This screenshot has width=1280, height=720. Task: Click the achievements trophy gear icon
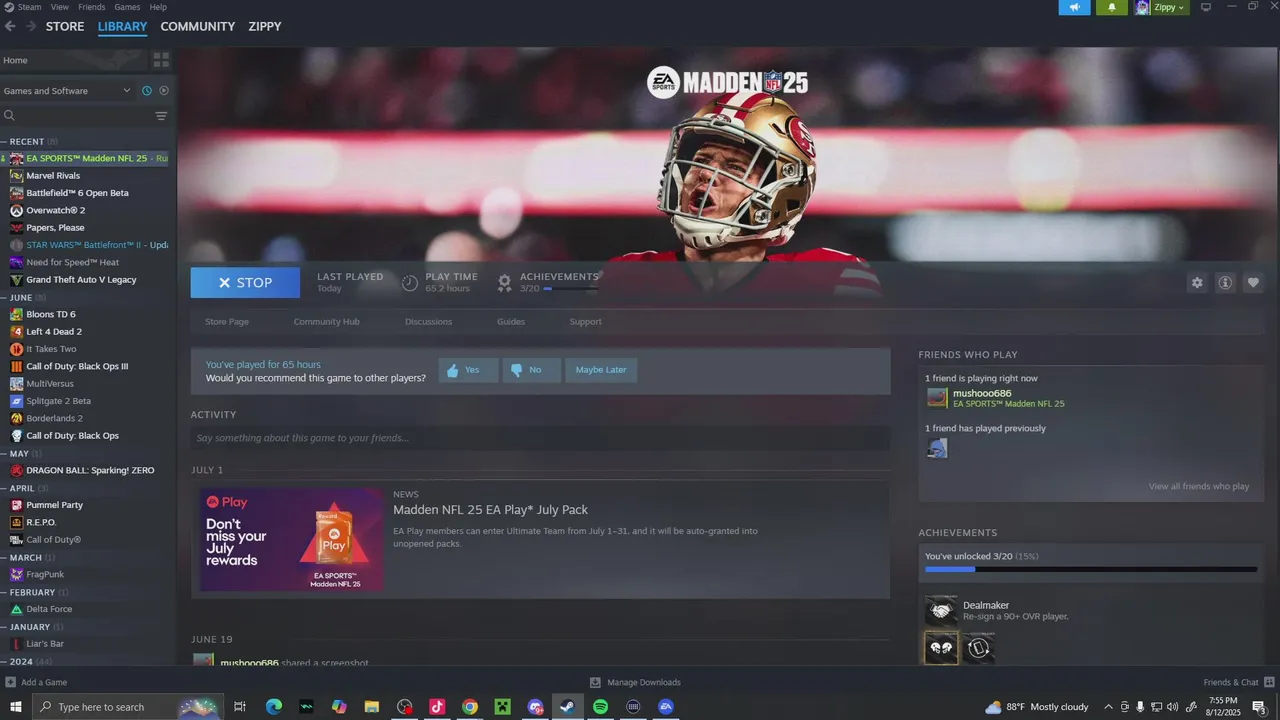(504, 283)
